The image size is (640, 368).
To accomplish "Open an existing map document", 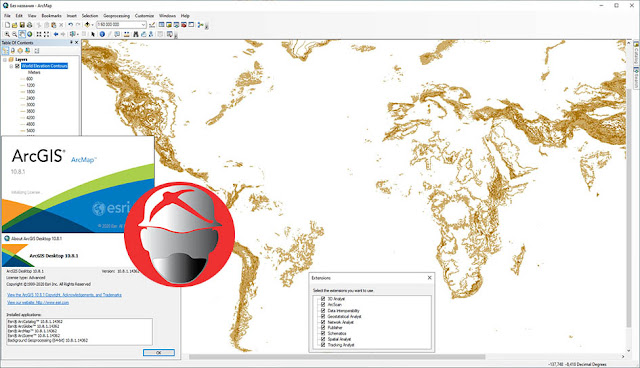I will point(14,25).
